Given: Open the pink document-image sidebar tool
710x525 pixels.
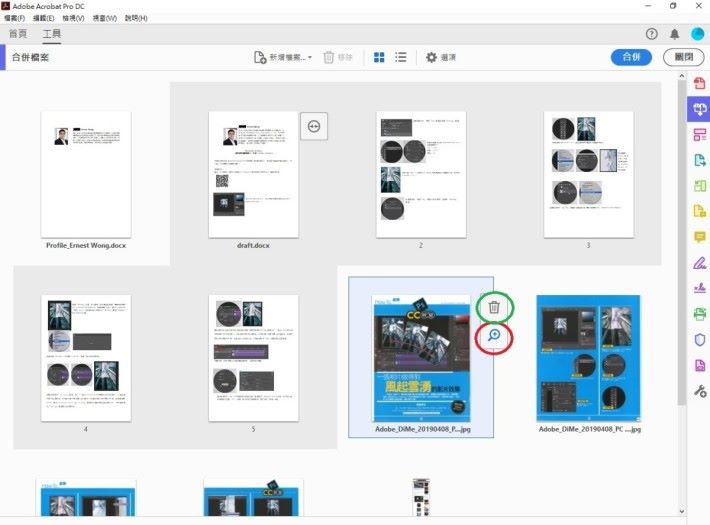Looking at the screenshot, I should tap(700, 366).
